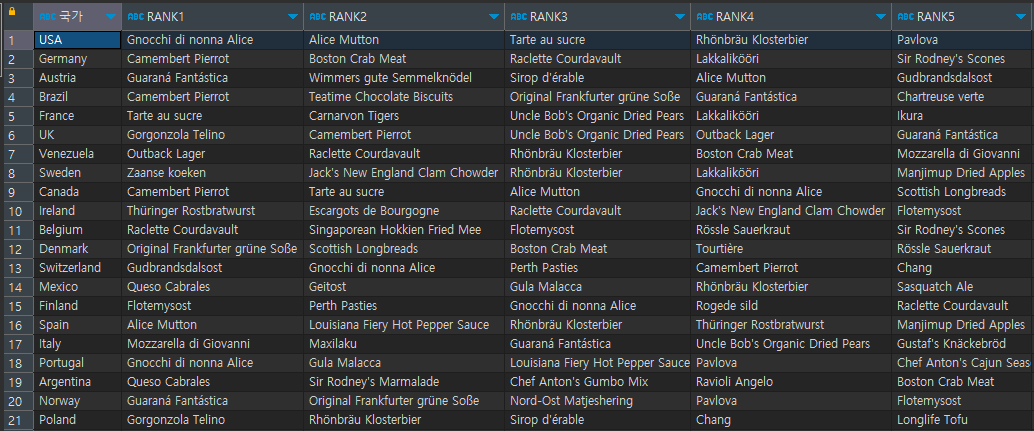Screen dimensions: 1034x431
Task: Click Ikura in France row
Action: [963, 116]
